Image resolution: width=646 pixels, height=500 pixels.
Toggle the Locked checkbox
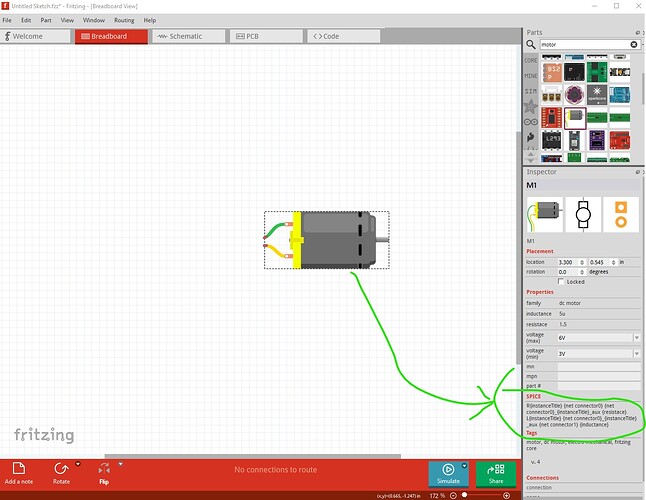563,281
